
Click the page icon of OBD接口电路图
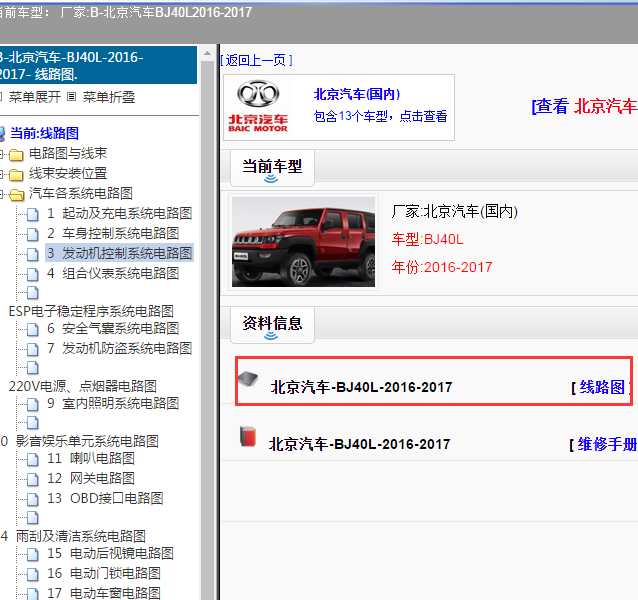tap(33, 499)
